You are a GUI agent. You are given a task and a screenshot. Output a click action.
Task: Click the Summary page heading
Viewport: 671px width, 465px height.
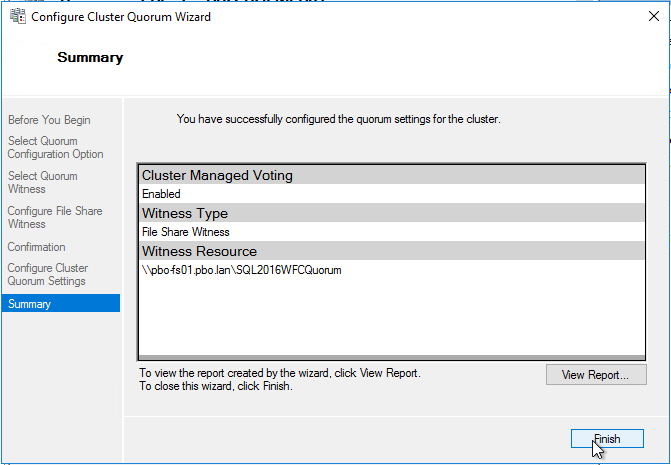point(90,57)
